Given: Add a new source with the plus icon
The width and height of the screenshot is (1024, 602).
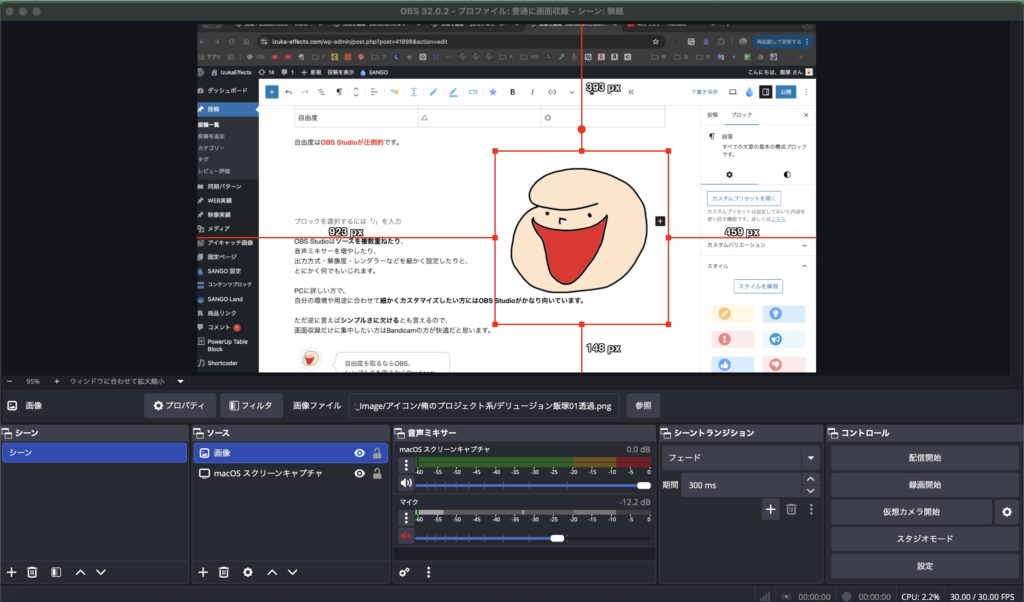Looking at the screenshot, I should tap(203, 572).
